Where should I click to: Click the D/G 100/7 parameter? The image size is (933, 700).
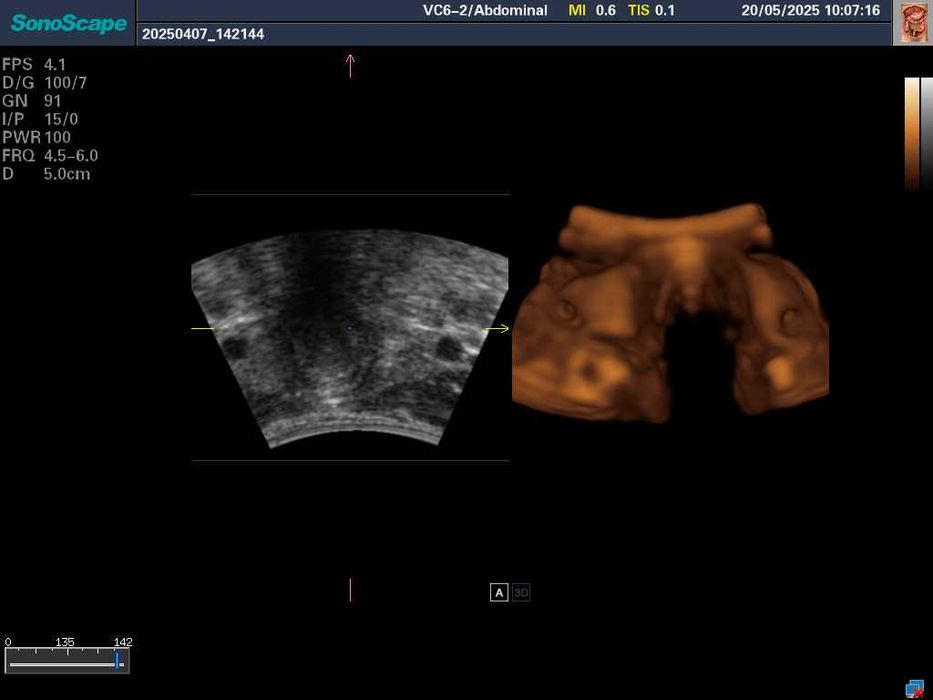point(45,83)
